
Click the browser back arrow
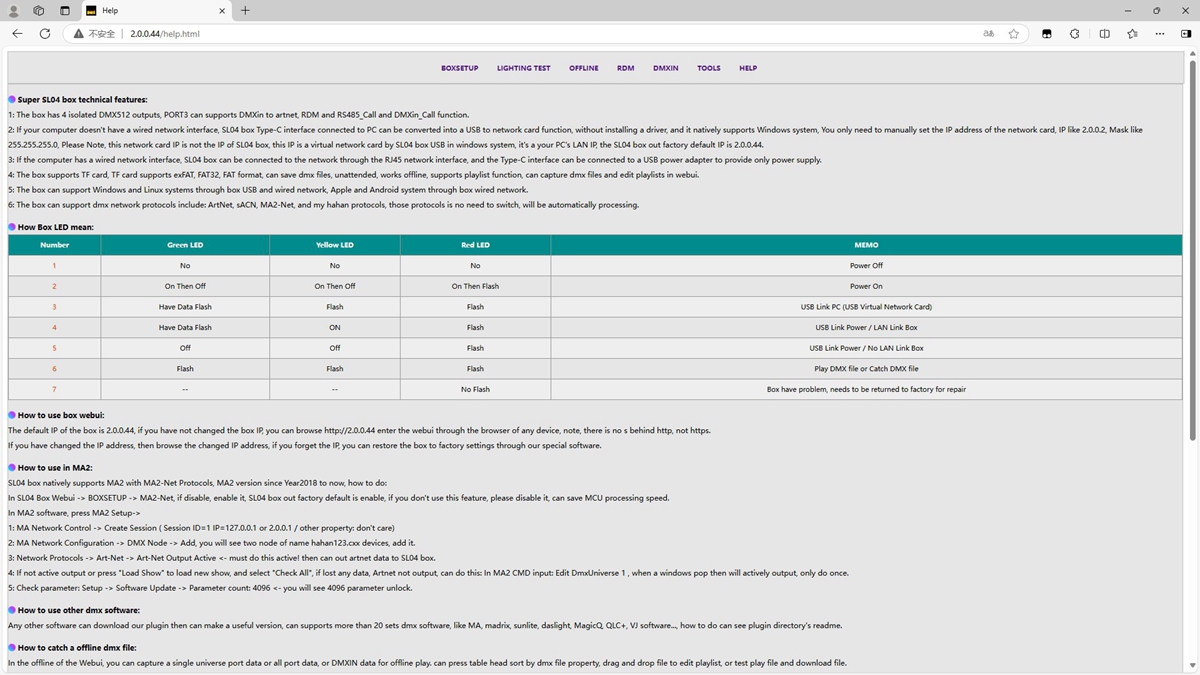click(x=17, y=33)
